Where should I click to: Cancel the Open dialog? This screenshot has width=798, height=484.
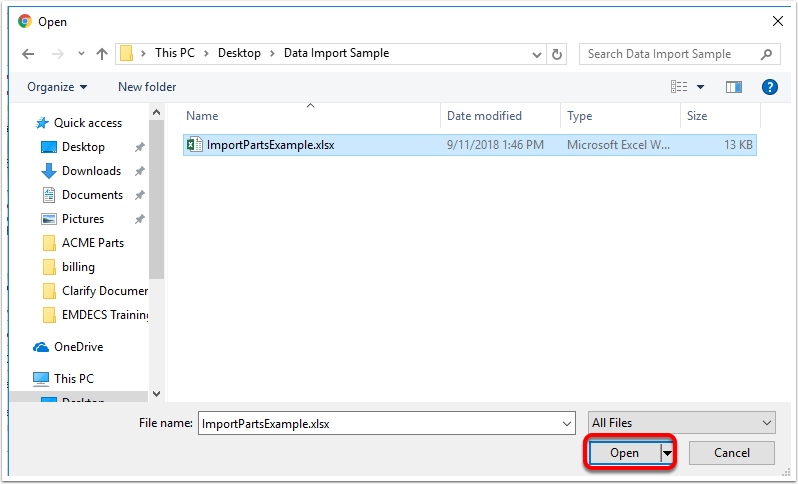[732, 453]
